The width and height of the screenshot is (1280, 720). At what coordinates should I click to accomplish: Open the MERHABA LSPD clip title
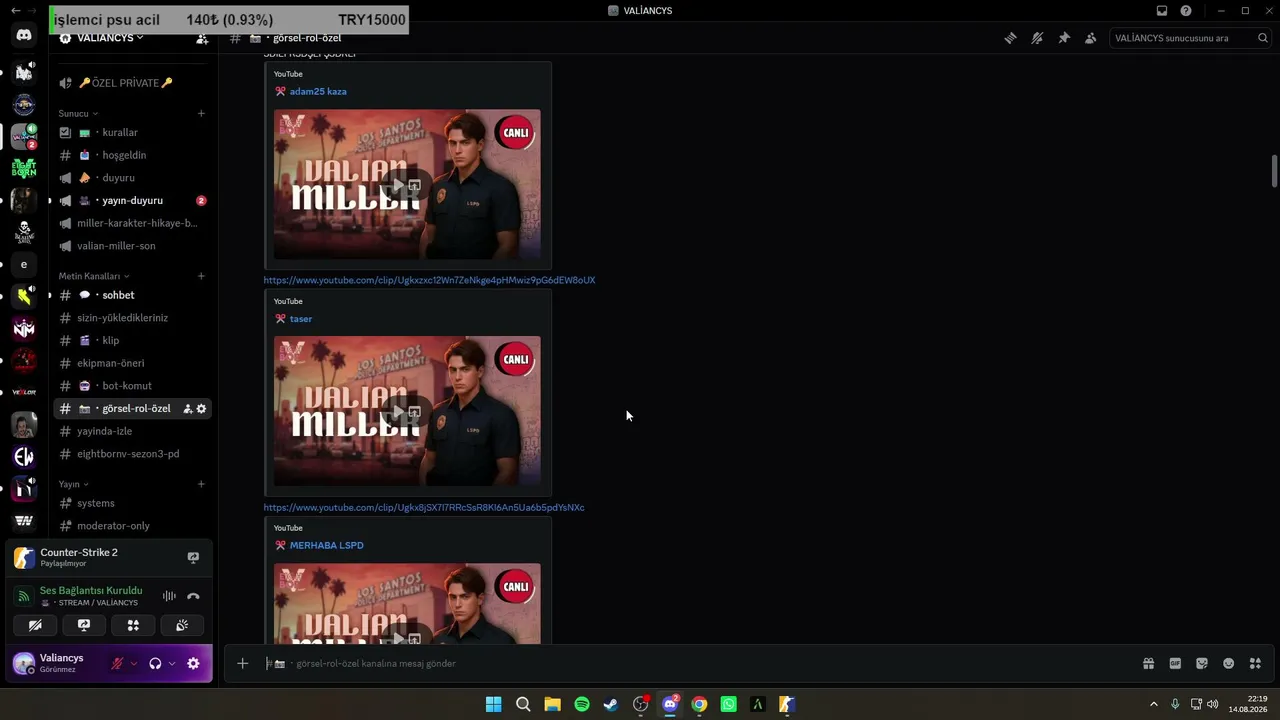point(327,545)
